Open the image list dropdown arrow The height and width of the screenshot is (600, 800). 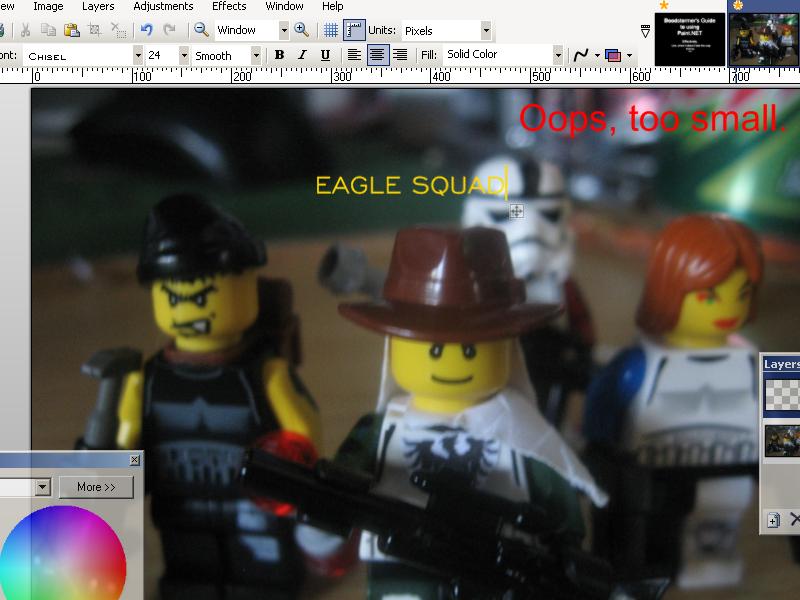(x=645, y=31)
